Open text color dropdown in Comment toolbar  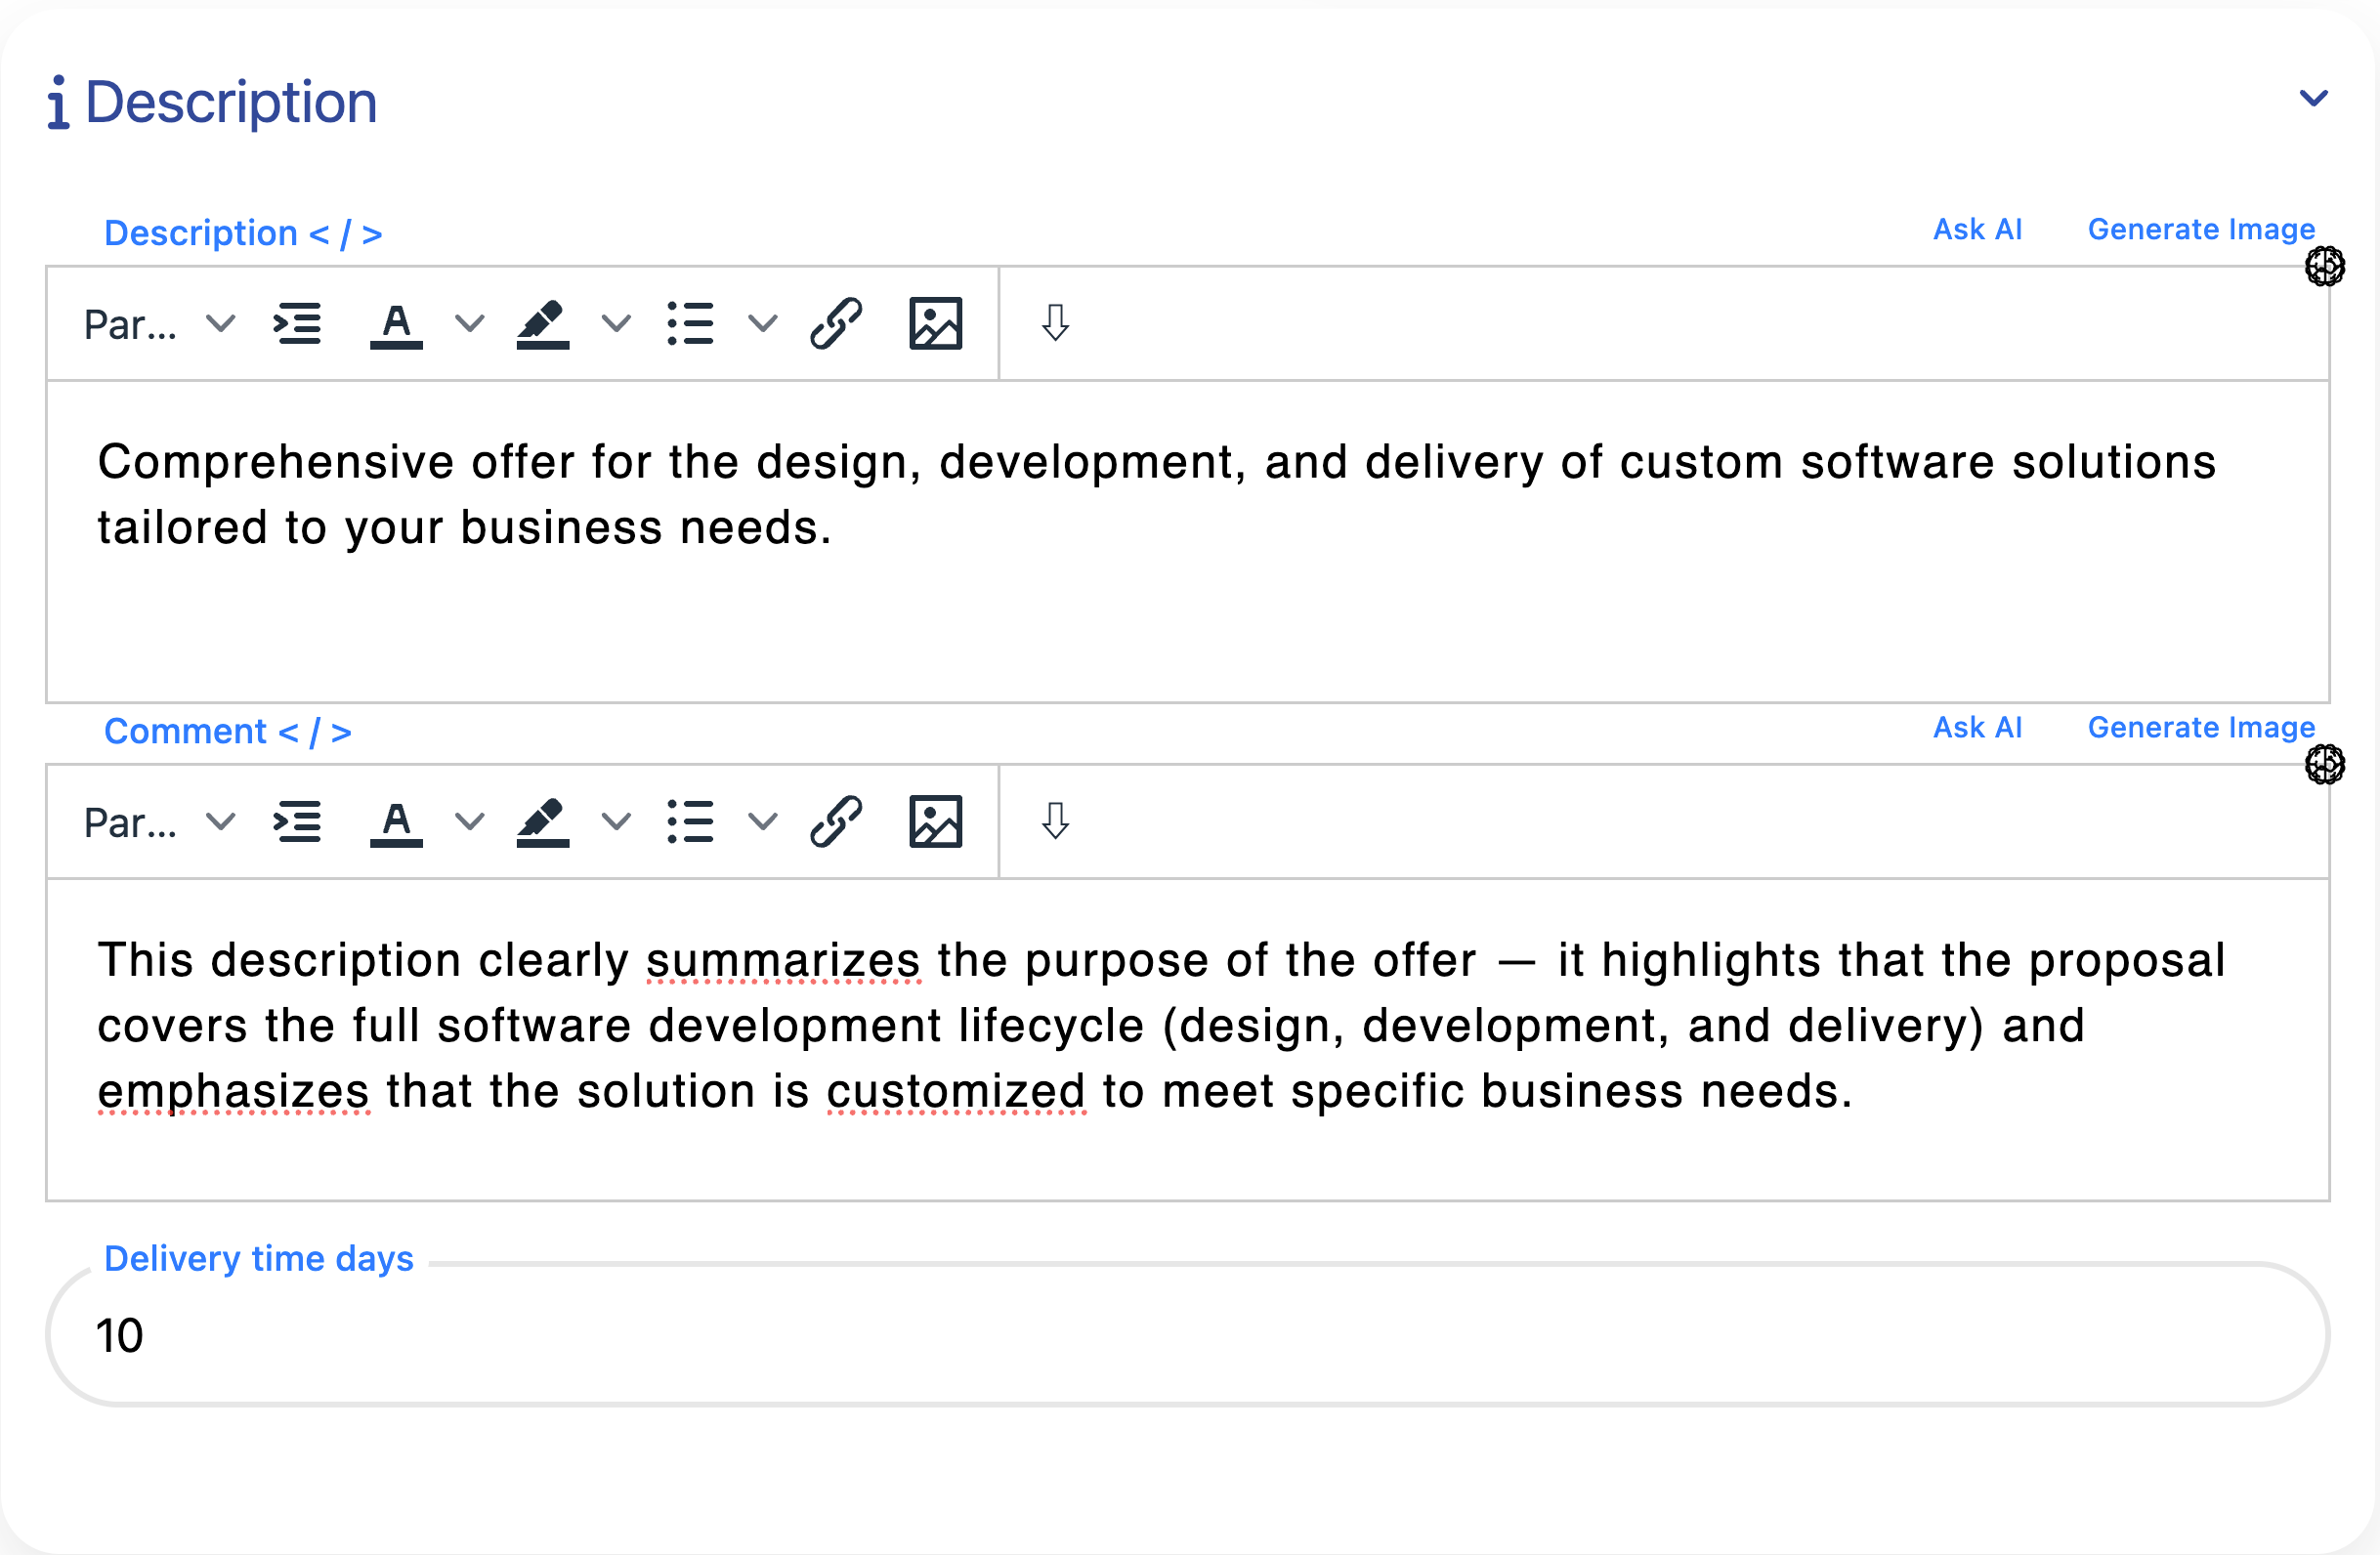(x=468, y=821)
